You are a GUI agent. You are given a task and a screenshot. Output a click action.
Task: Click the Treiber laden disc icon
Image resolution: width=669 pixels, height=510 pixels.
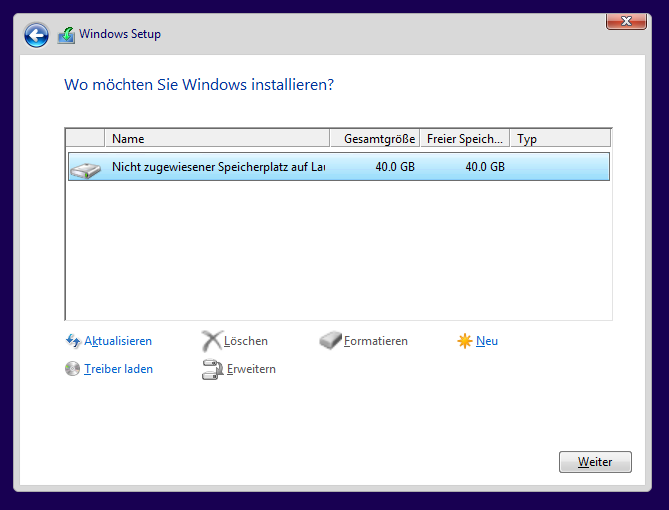[x=73, y=369]
